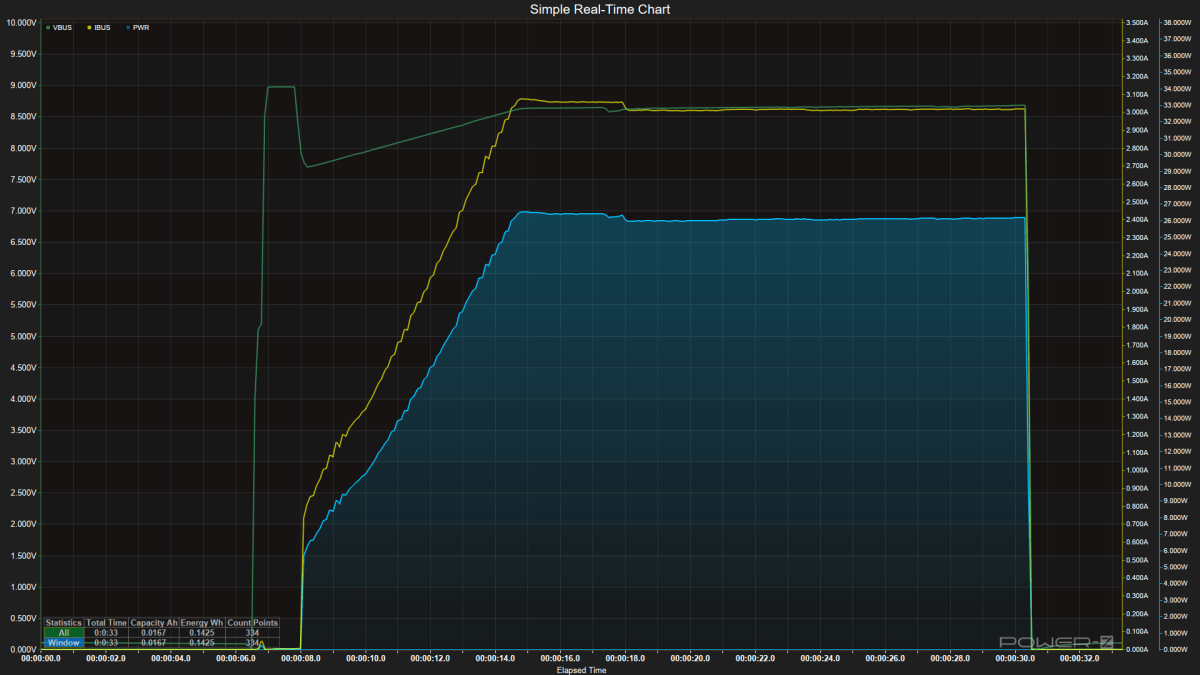
Task: Click the Elapsed Time axis label
Action: (581, 670)
